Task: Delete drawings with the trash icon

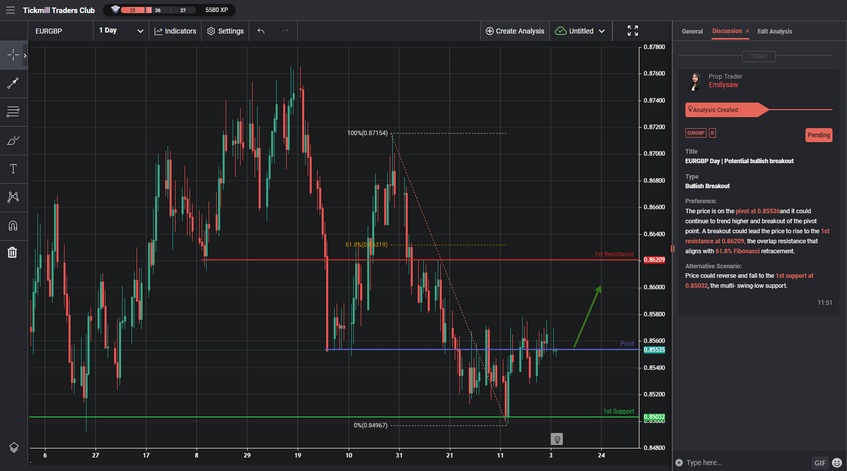Action: (x=12, y=252)
